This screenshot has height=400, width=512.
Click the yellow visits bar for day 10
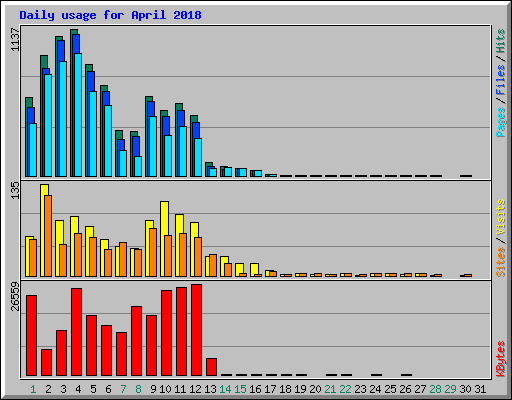pos(163,239)
